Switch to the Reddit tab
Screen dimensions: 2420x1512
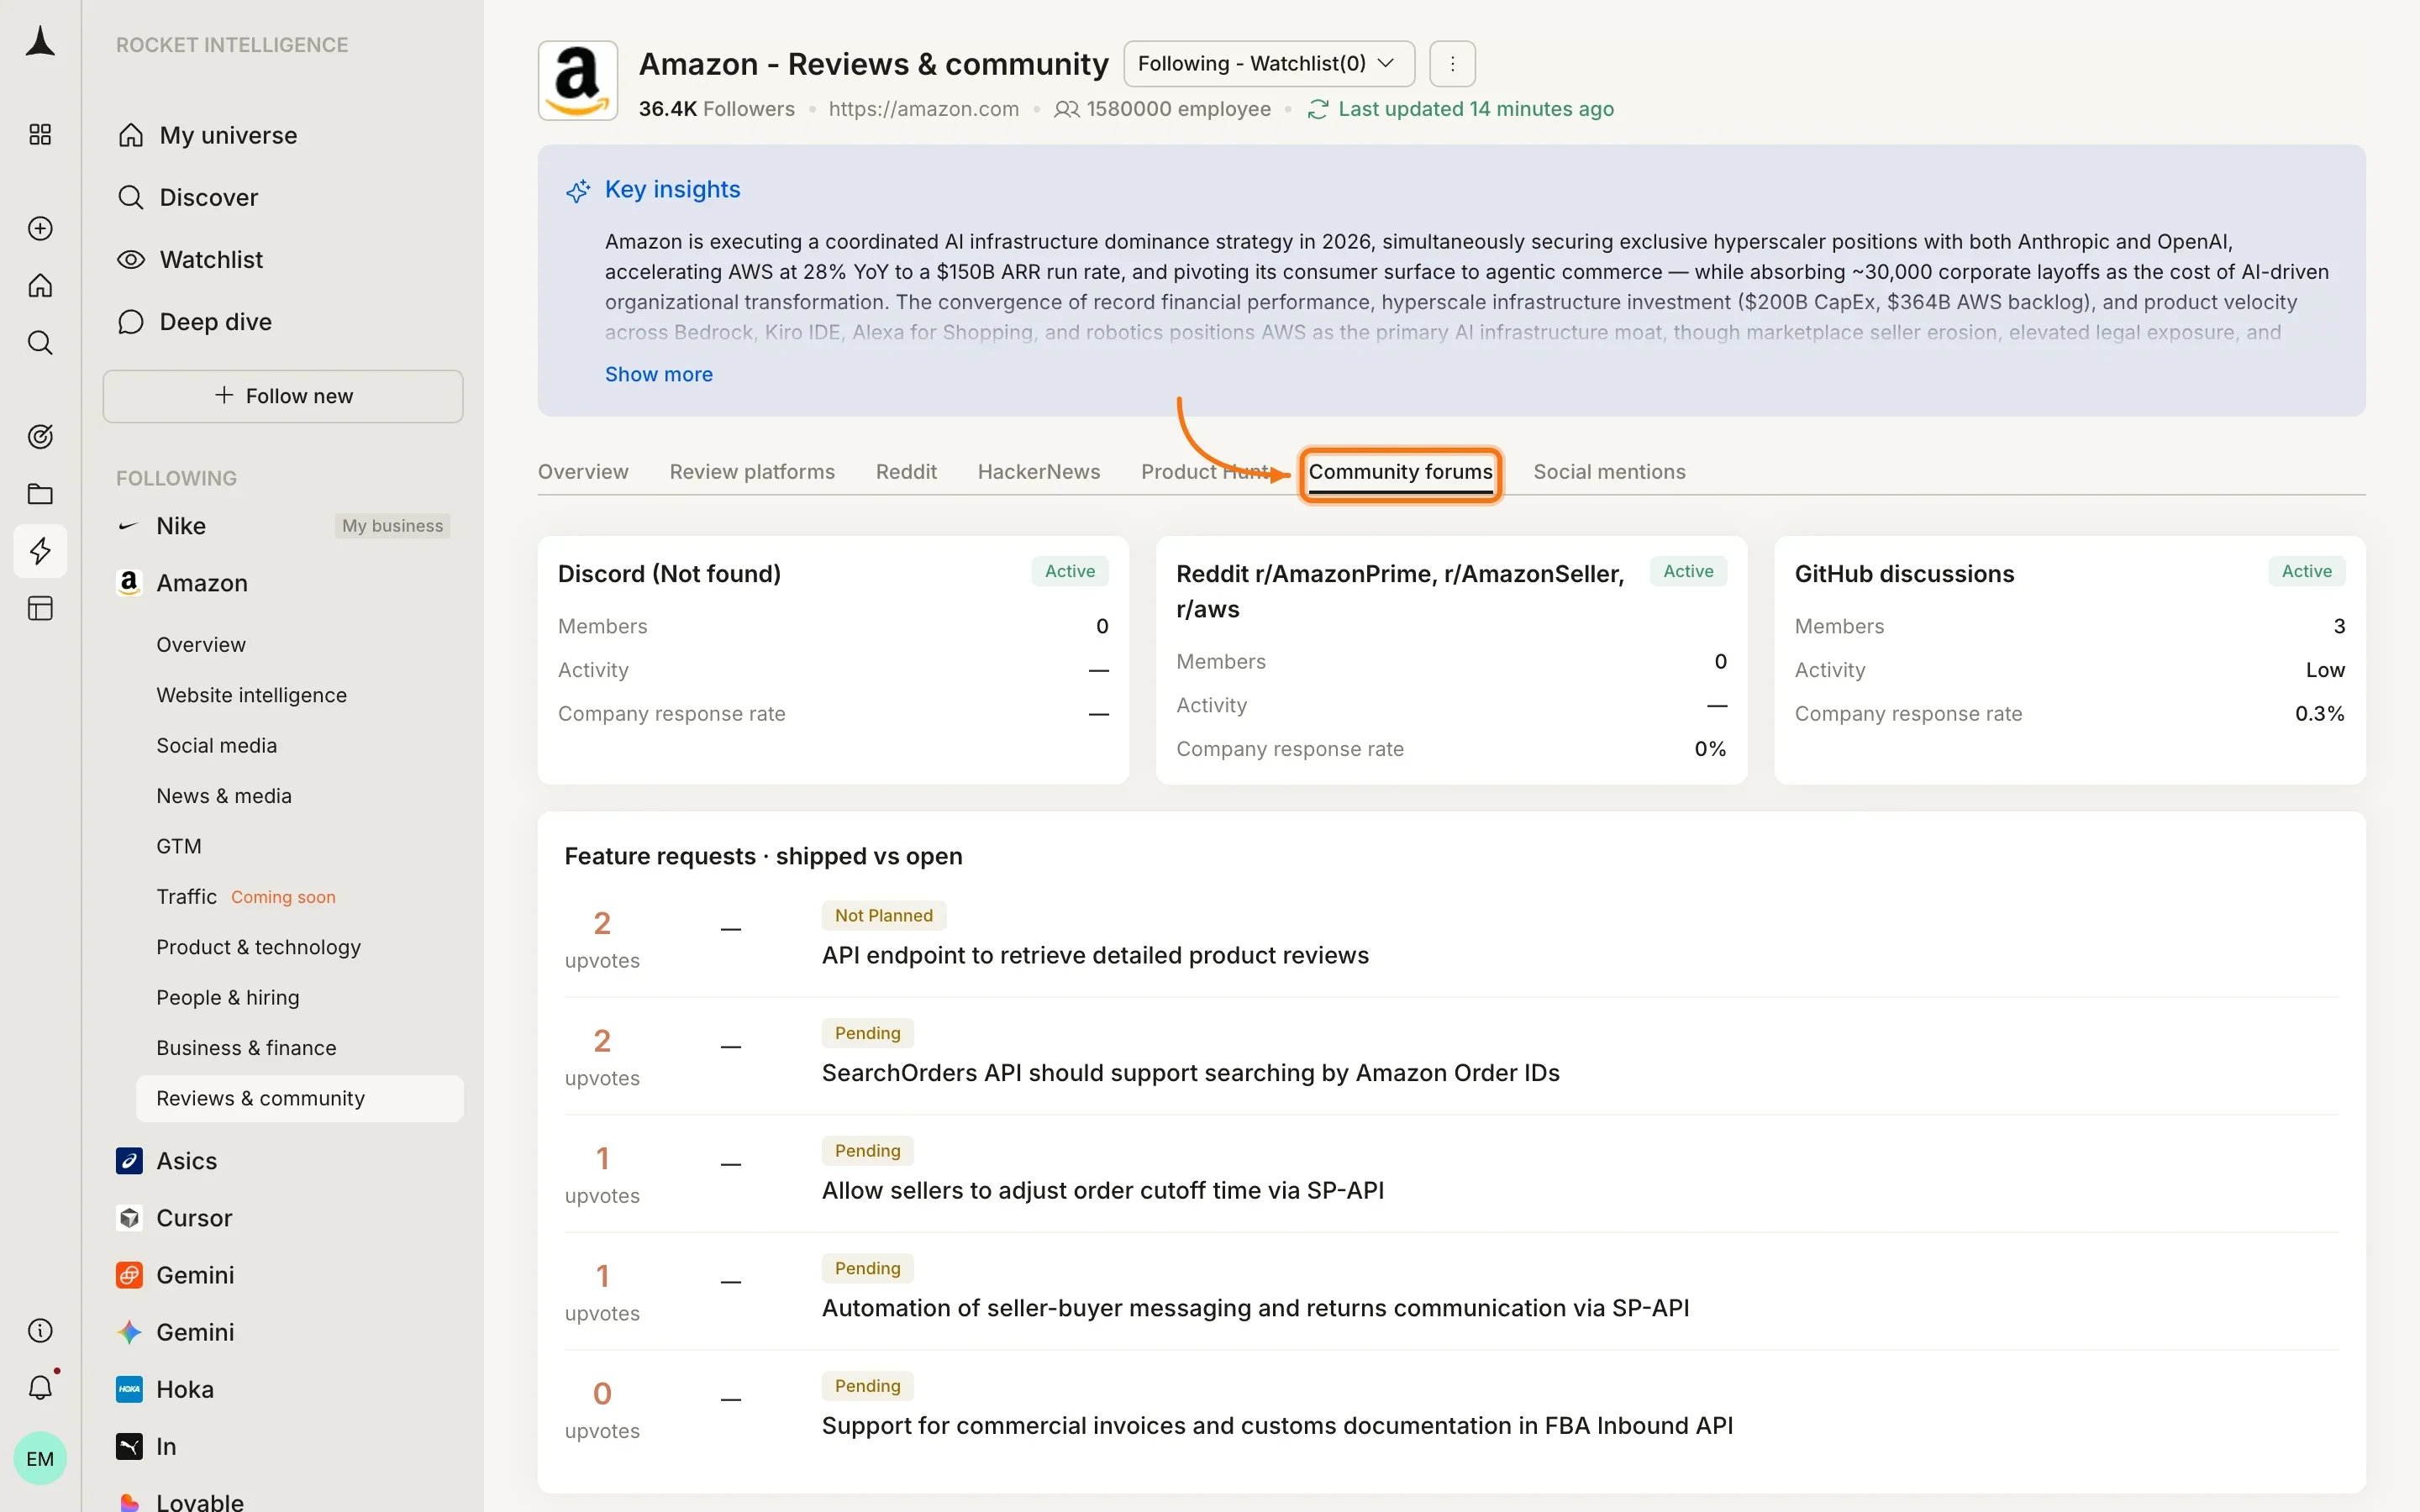pos(906,472)
